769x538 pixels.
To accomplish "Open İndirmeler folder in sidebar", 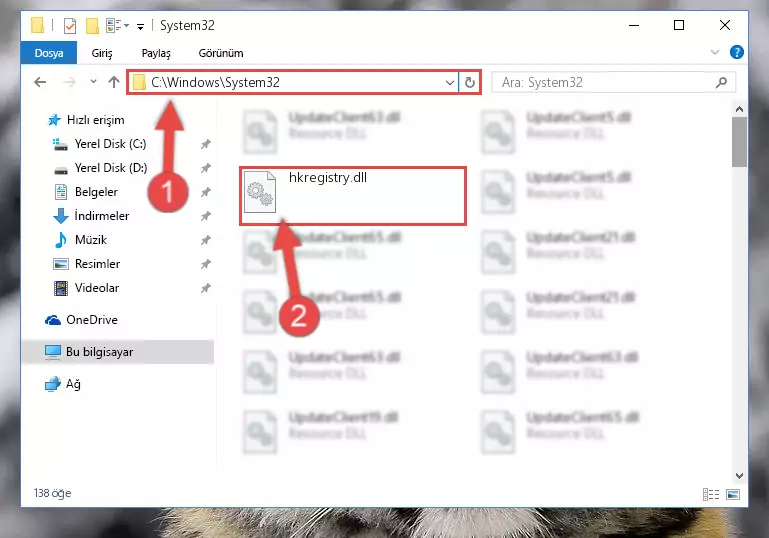I will (91, 216).
